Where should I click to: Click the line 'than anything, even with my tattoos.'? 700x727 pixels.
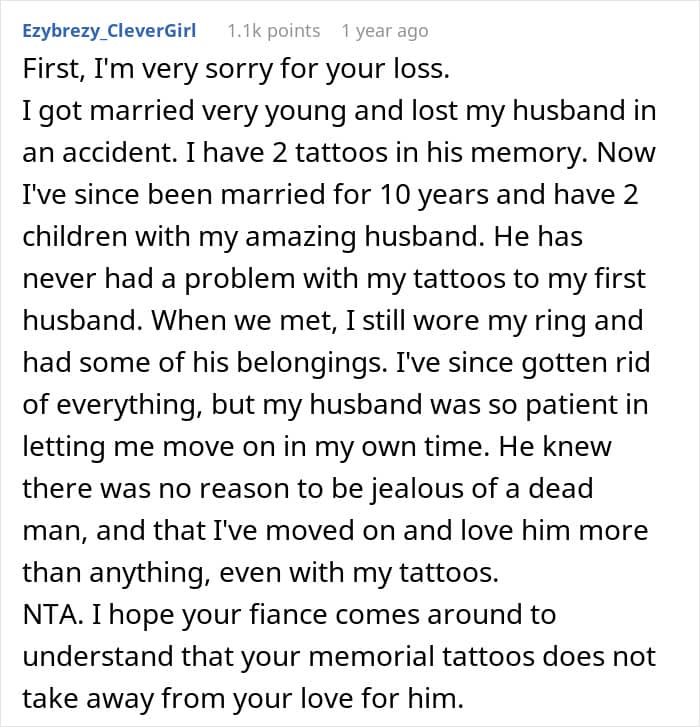pyautogui.click(x=261, y=574)
